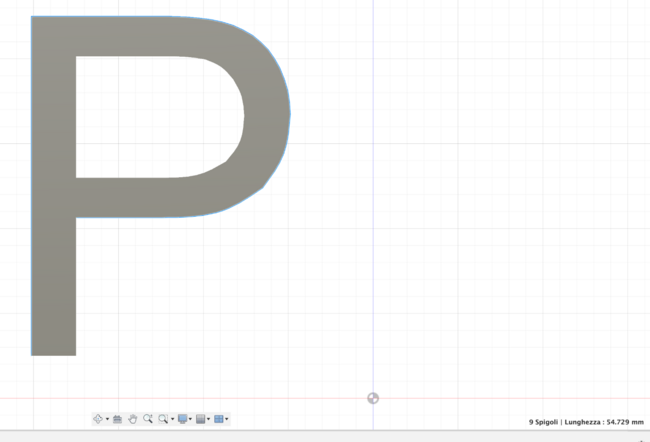Expand the Display Settings dropdown arrow
650x442 pixels.
point(191,419)
